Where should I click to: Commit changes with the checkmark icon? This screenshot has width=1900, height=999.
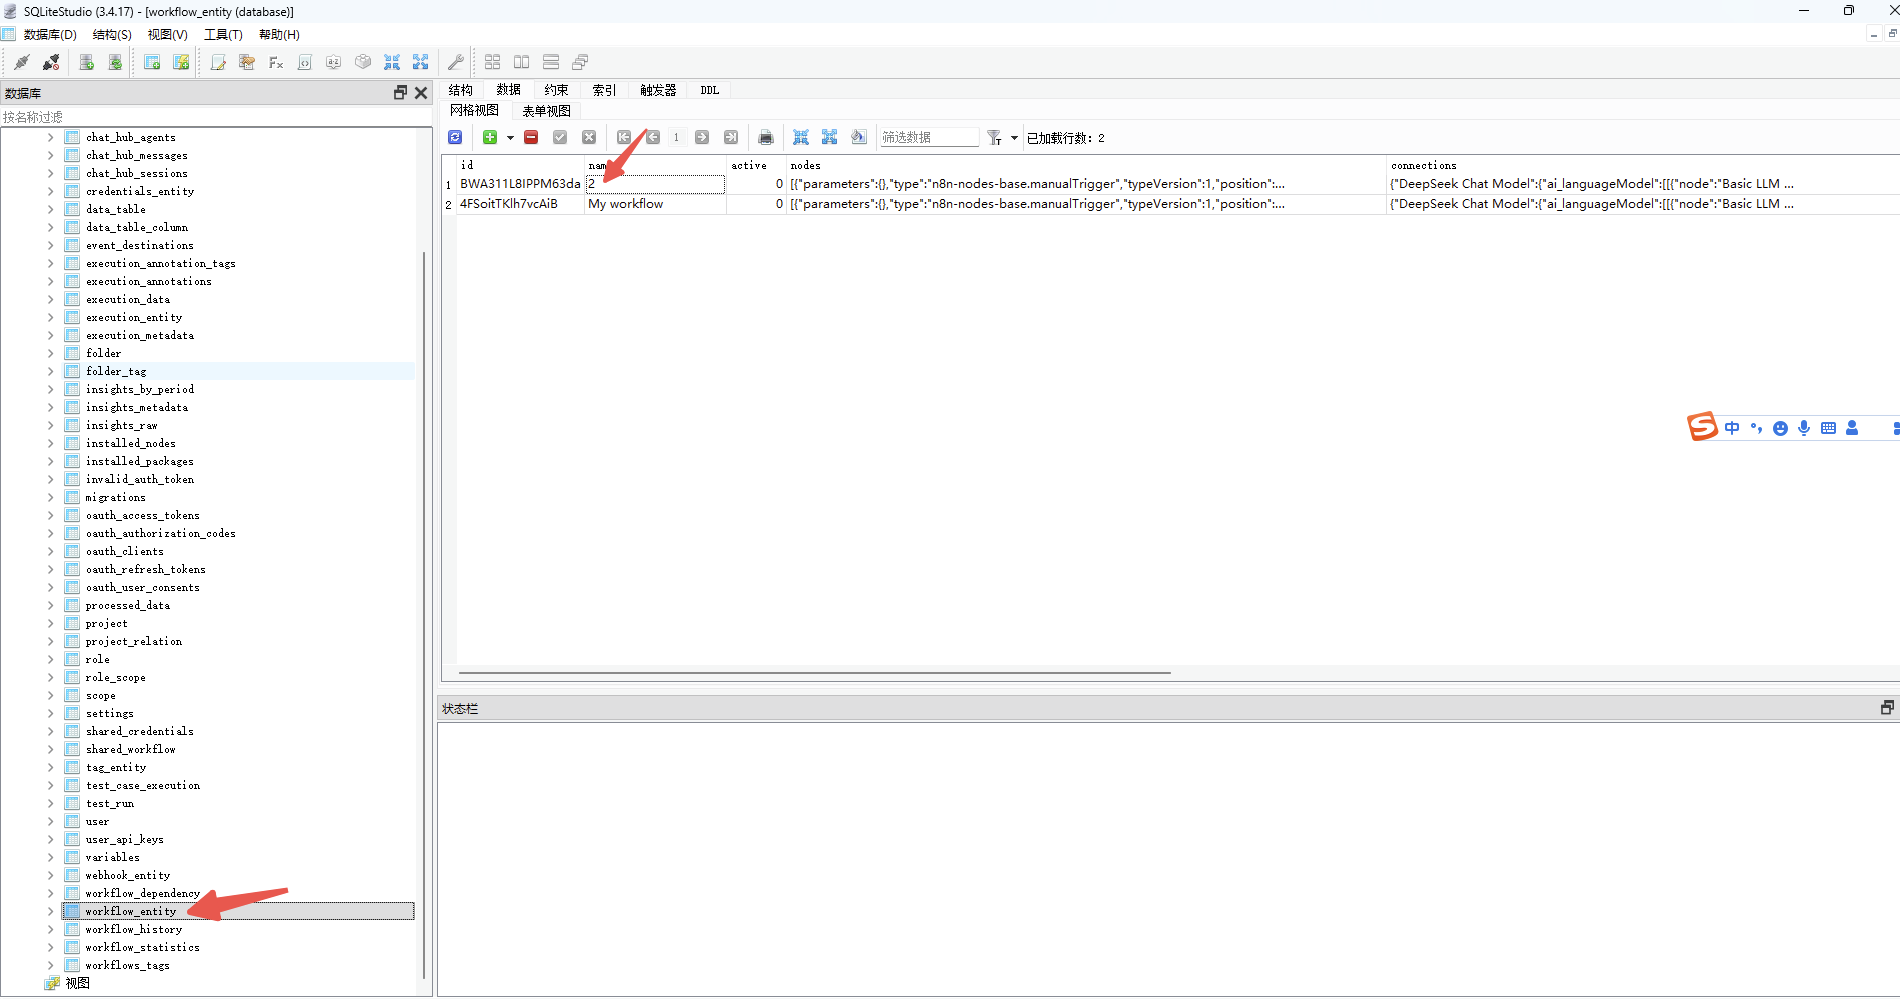tap(560, 137)
